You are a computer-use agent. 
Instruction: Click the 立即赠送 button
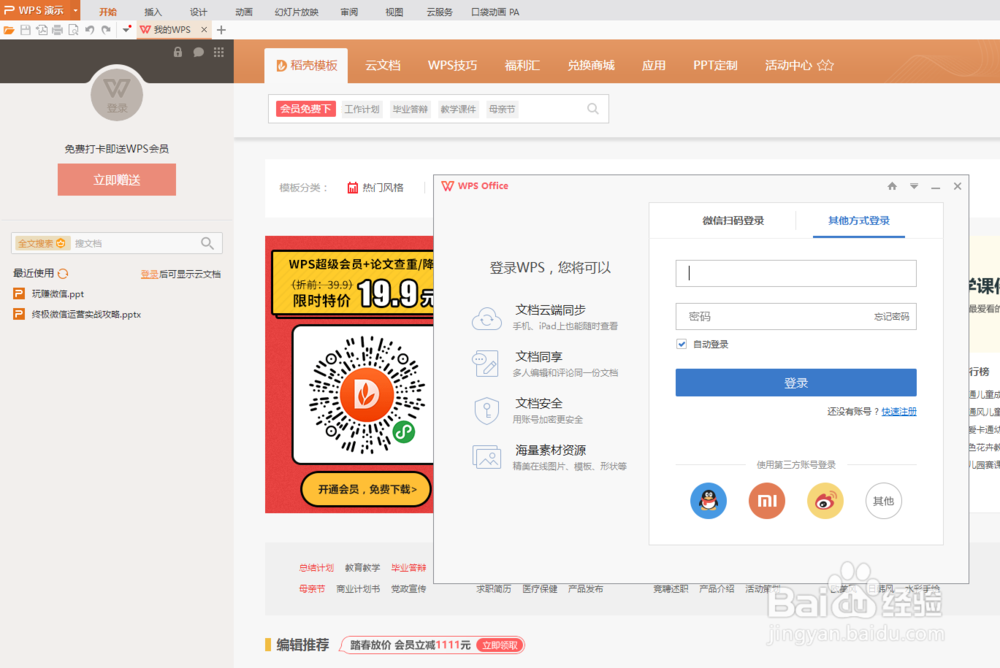click(117, 180)
